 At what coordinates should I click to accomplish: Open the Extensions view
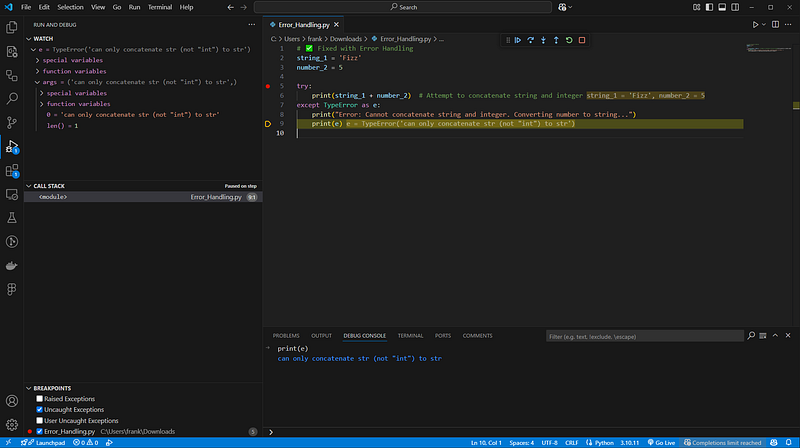click(x=12, y=170)
